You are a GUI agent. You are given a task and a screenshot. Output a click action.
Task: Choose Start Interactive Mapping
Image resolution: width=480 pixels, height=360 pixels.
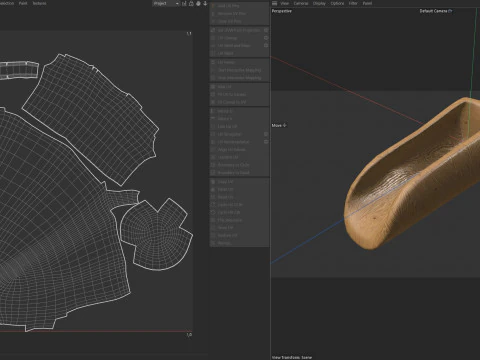point(239,70)
